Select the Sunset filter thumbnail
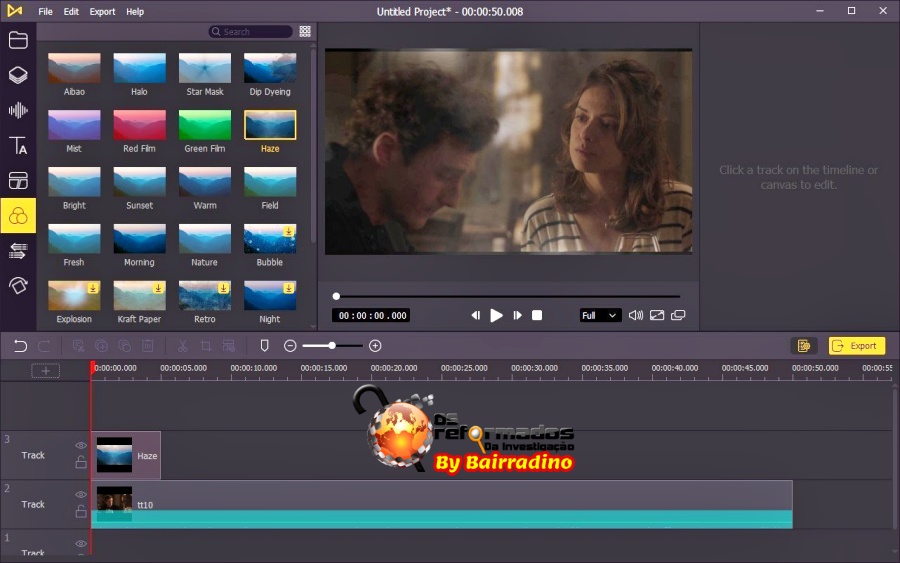 pos(139,182)
